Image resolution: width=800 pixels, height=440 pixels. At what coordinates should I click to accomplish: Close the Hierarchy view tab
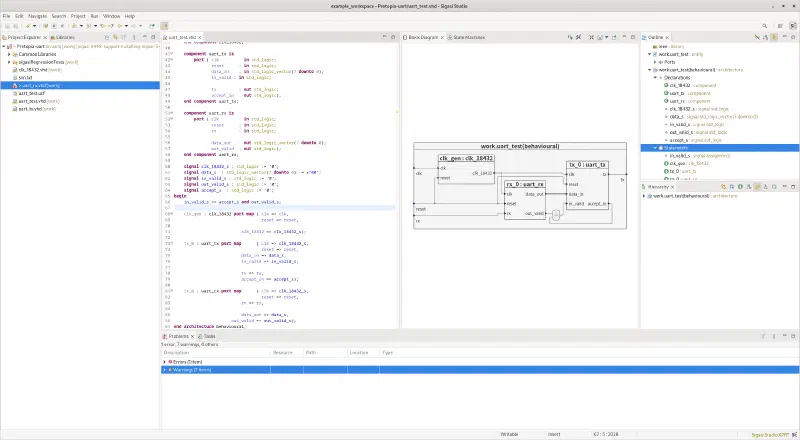coord(672,187)
